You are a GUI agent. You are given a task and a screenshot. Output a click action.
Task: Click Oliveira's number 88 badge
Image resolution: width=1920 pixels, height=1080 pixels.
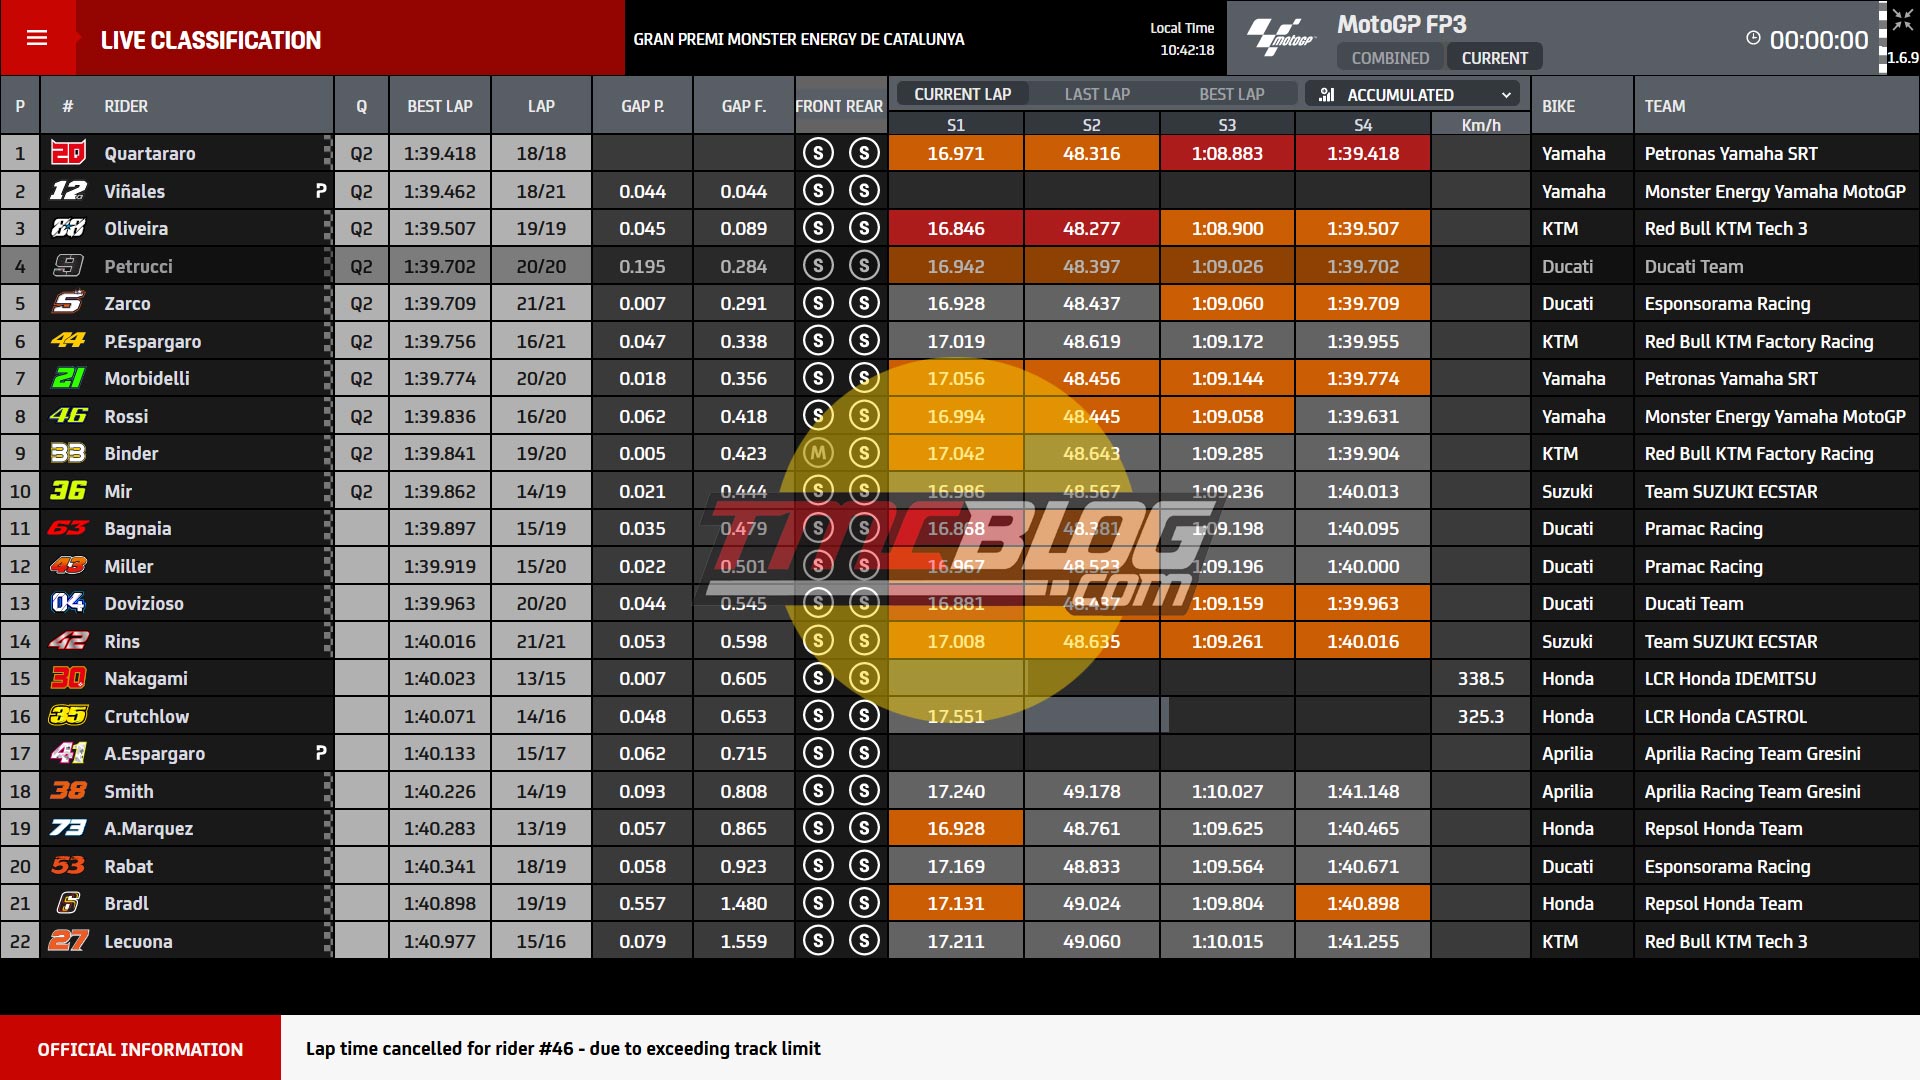pos(68,228)
